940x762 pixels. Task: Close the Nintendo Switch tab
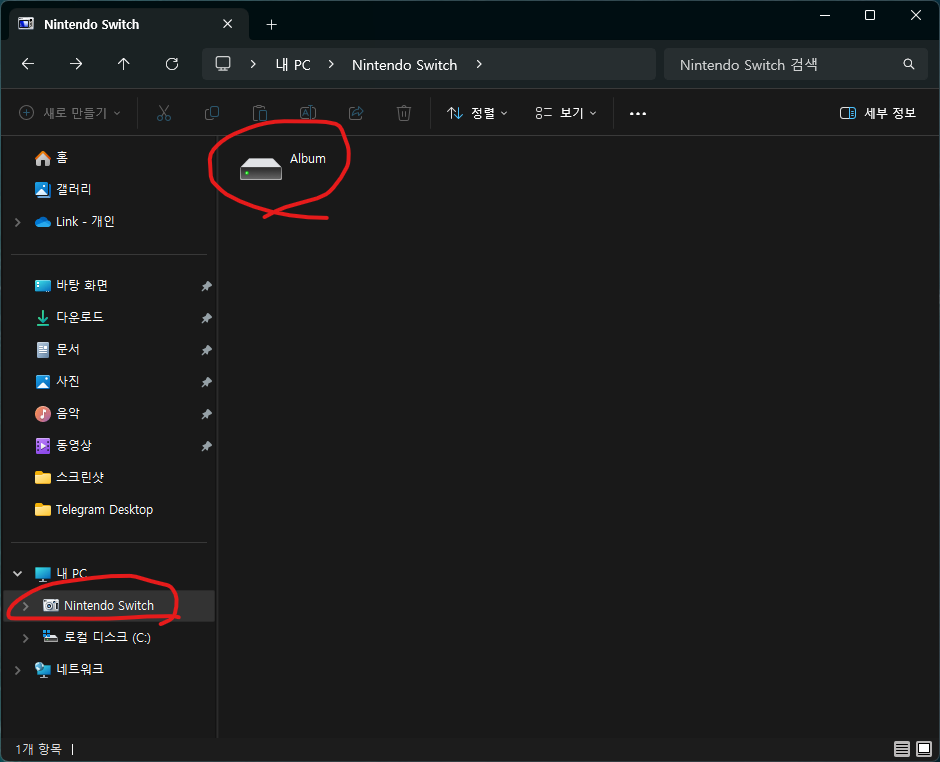tap(228, 24)
